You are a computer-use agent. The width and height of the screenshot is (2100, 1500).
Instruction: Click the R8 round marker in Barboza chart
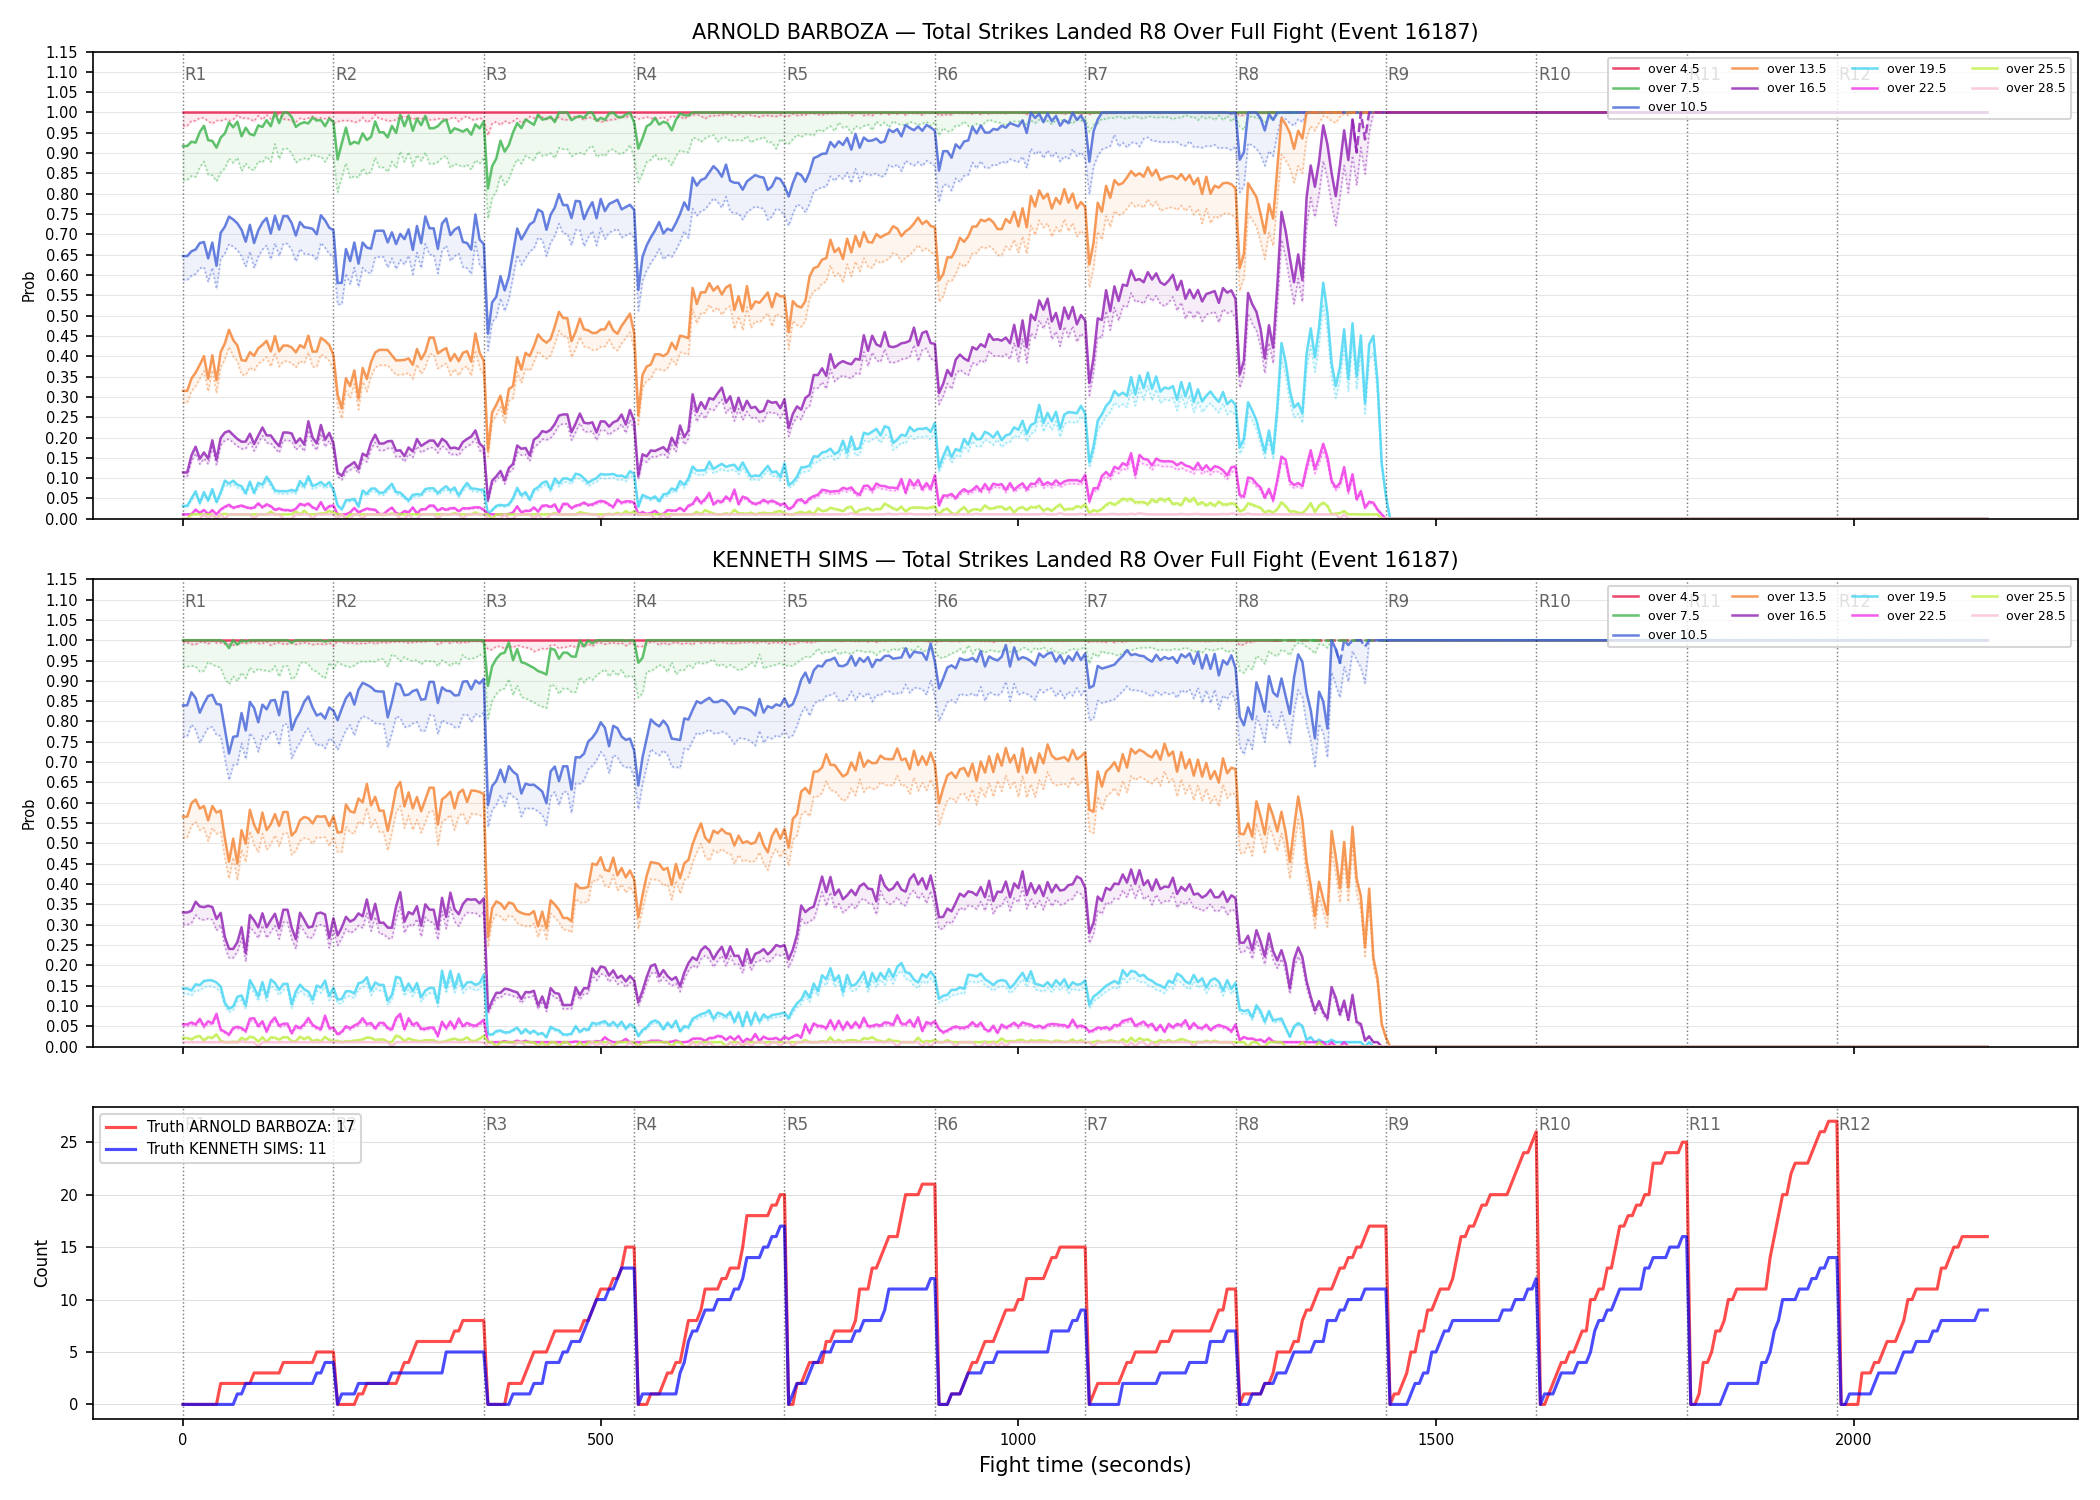click(x=1248, y=74)
